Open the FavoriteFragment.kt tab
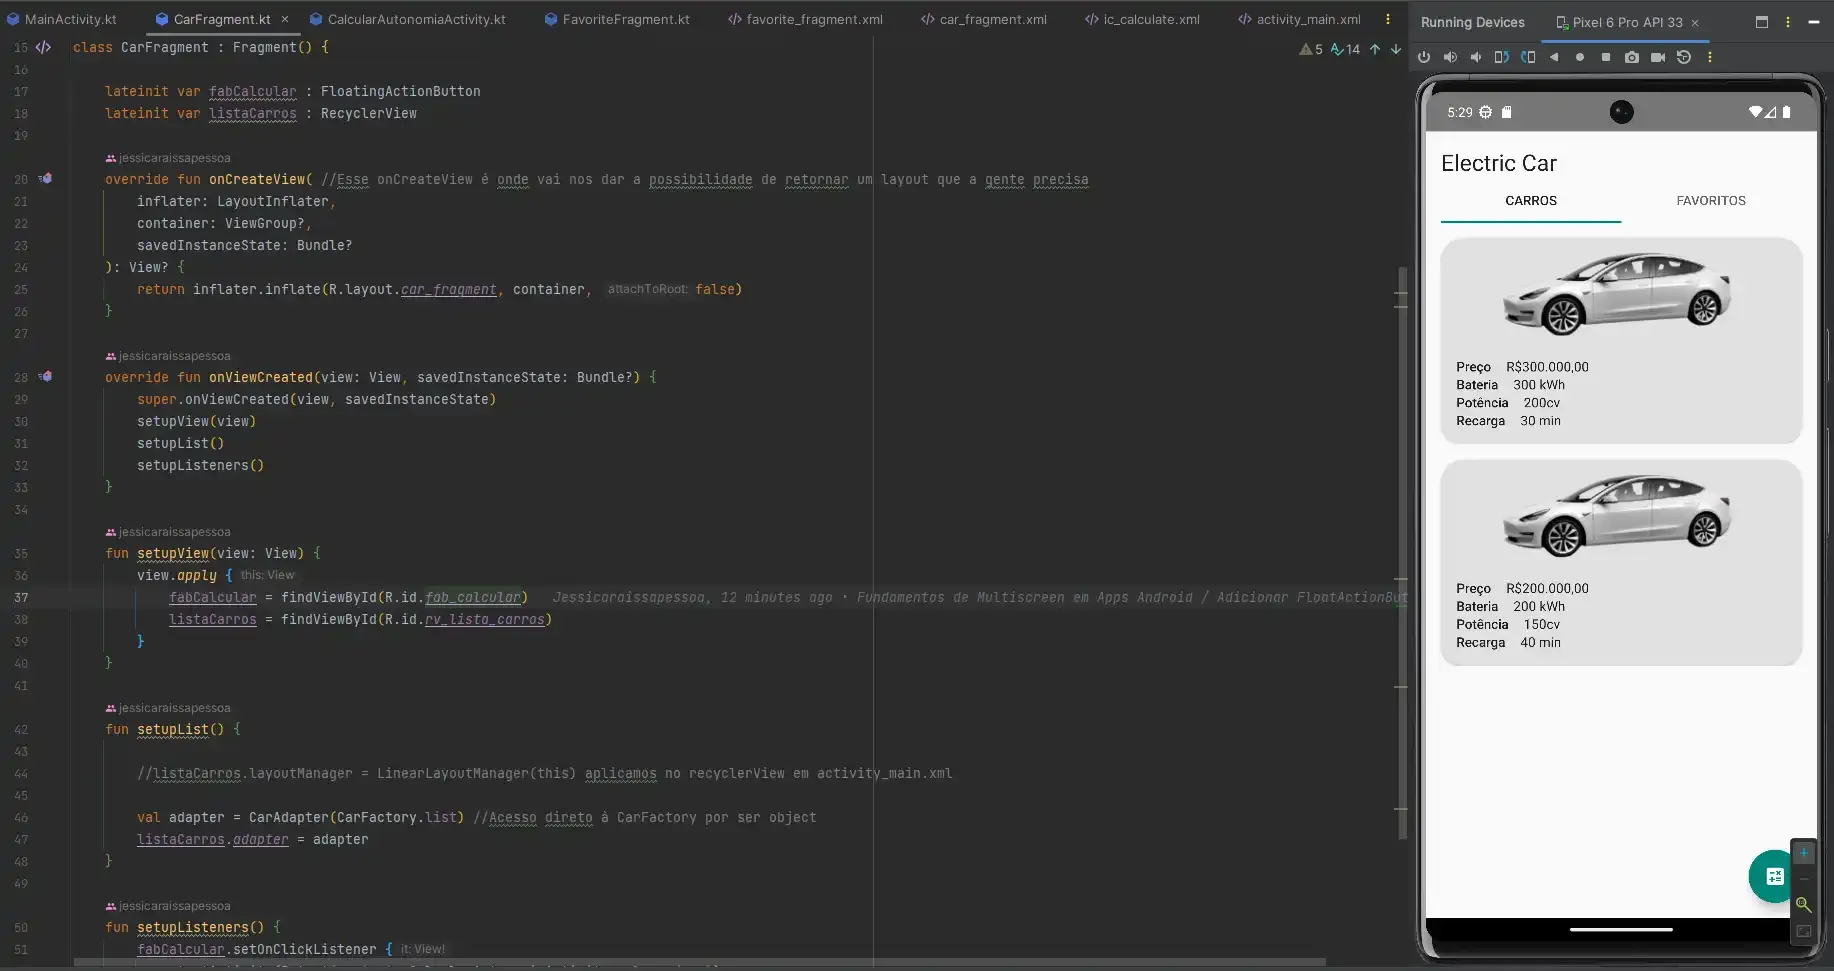The height and width of the screenshot is (971, 1834). click(x=617, y=19)
